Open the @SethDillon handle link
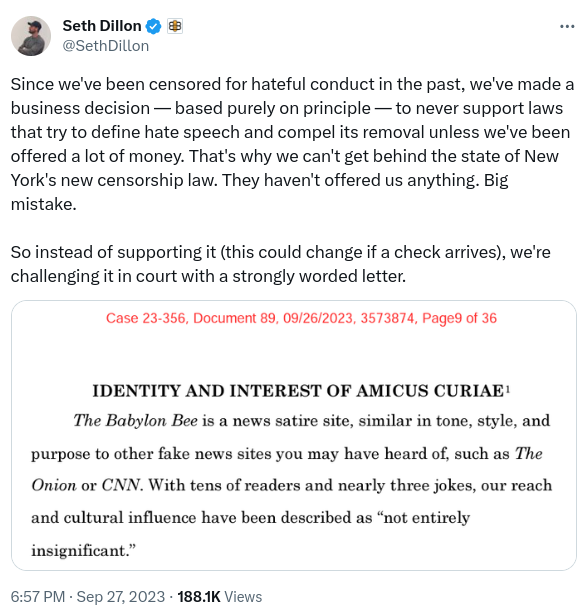 pos(106,46)
